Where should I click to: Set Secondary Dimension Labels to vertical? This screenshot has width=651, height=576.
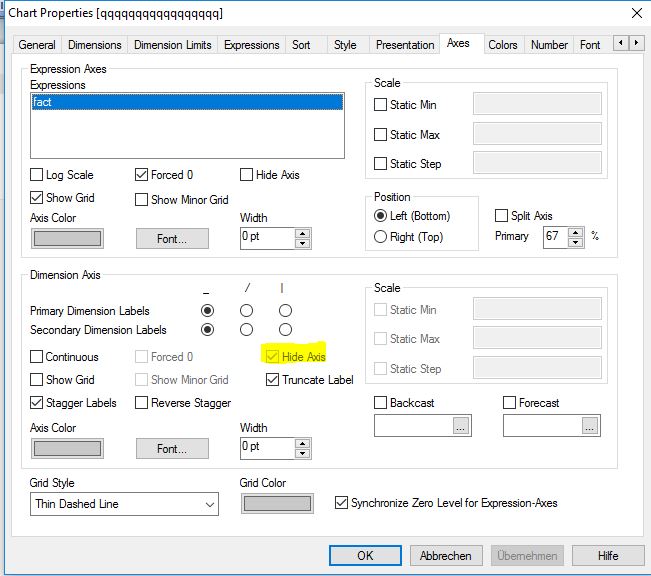pyautogui.click(x=285, y=330)
